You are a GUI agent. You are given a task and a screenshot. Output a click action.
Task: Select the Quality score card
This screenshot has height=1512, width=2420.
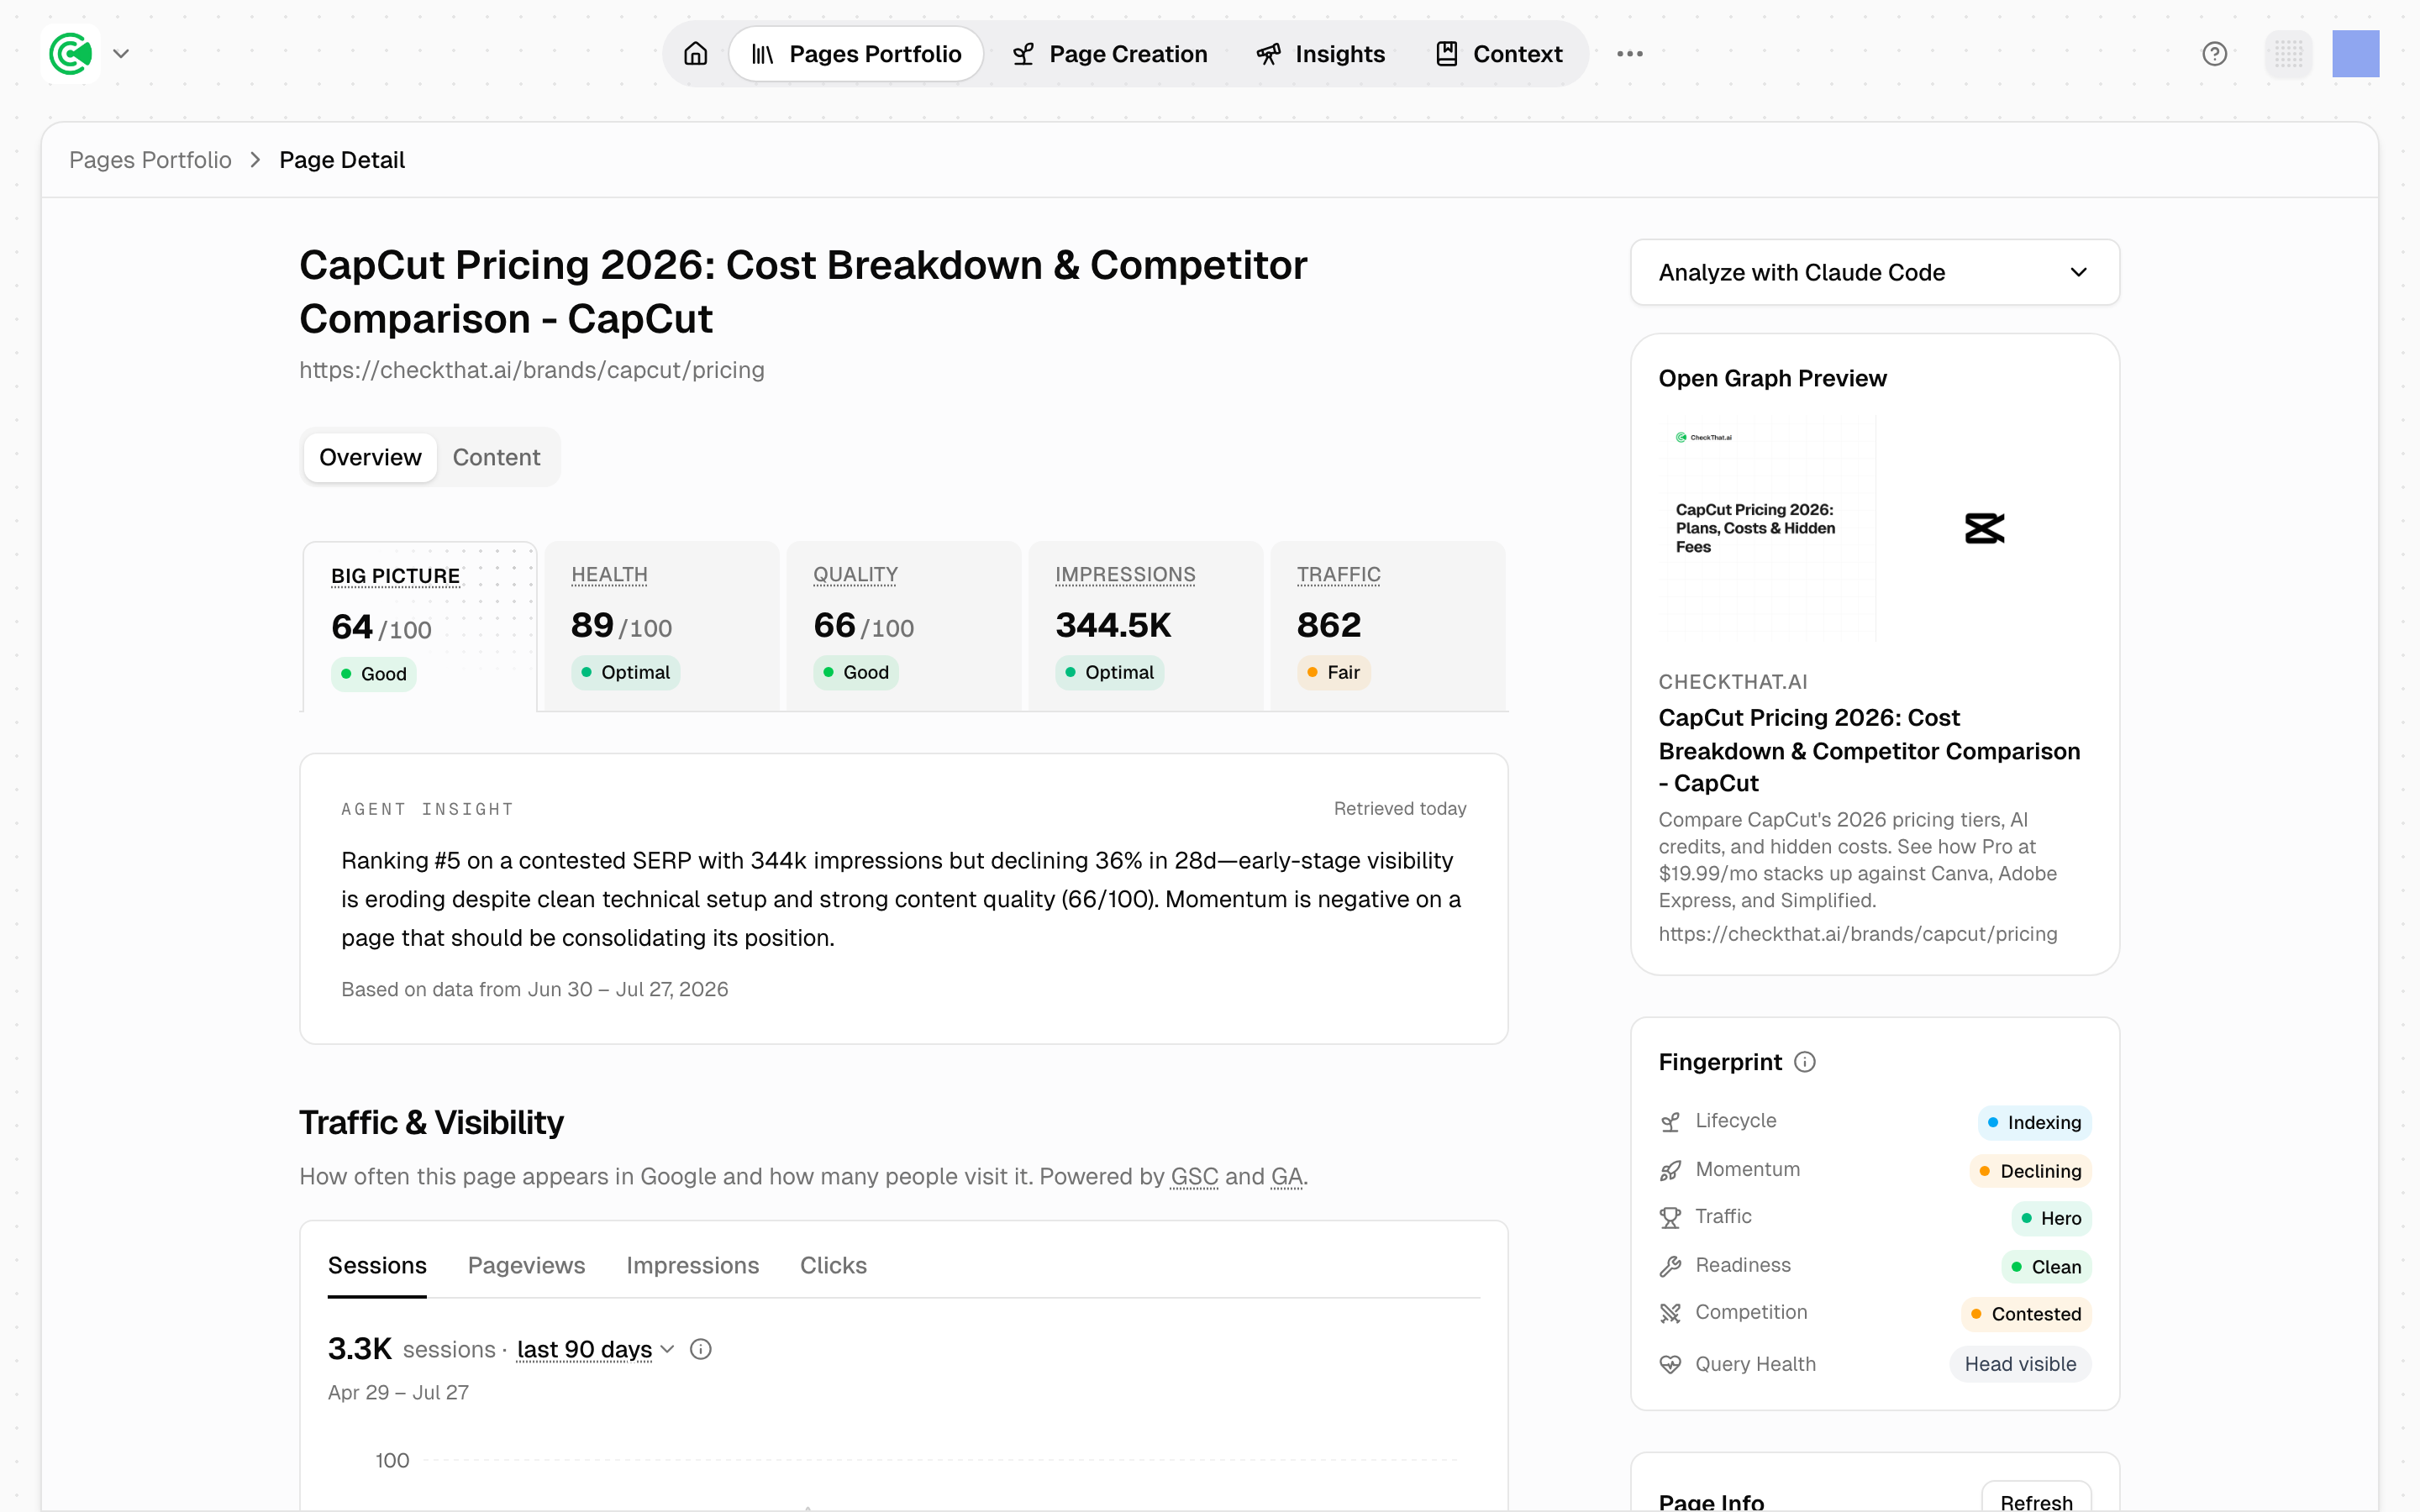904,626
